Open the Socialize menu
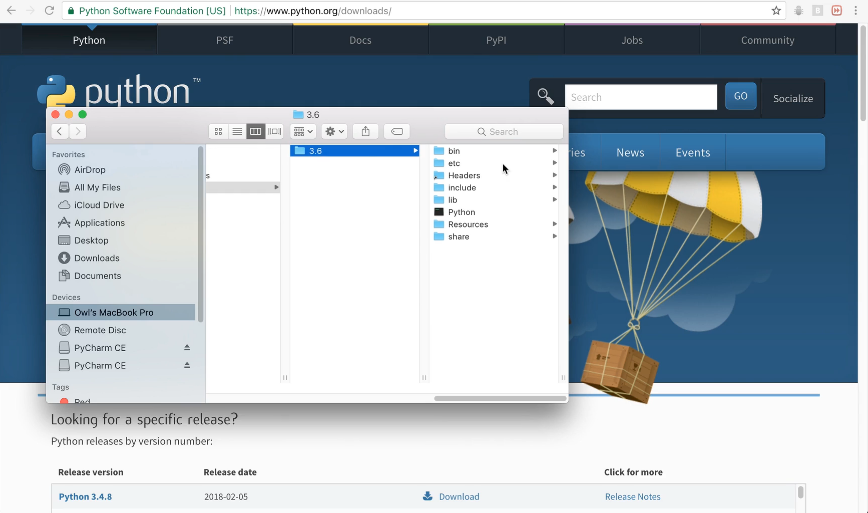Image resolution: width=868 pixels, height=513 pixels. pos(793,99)
